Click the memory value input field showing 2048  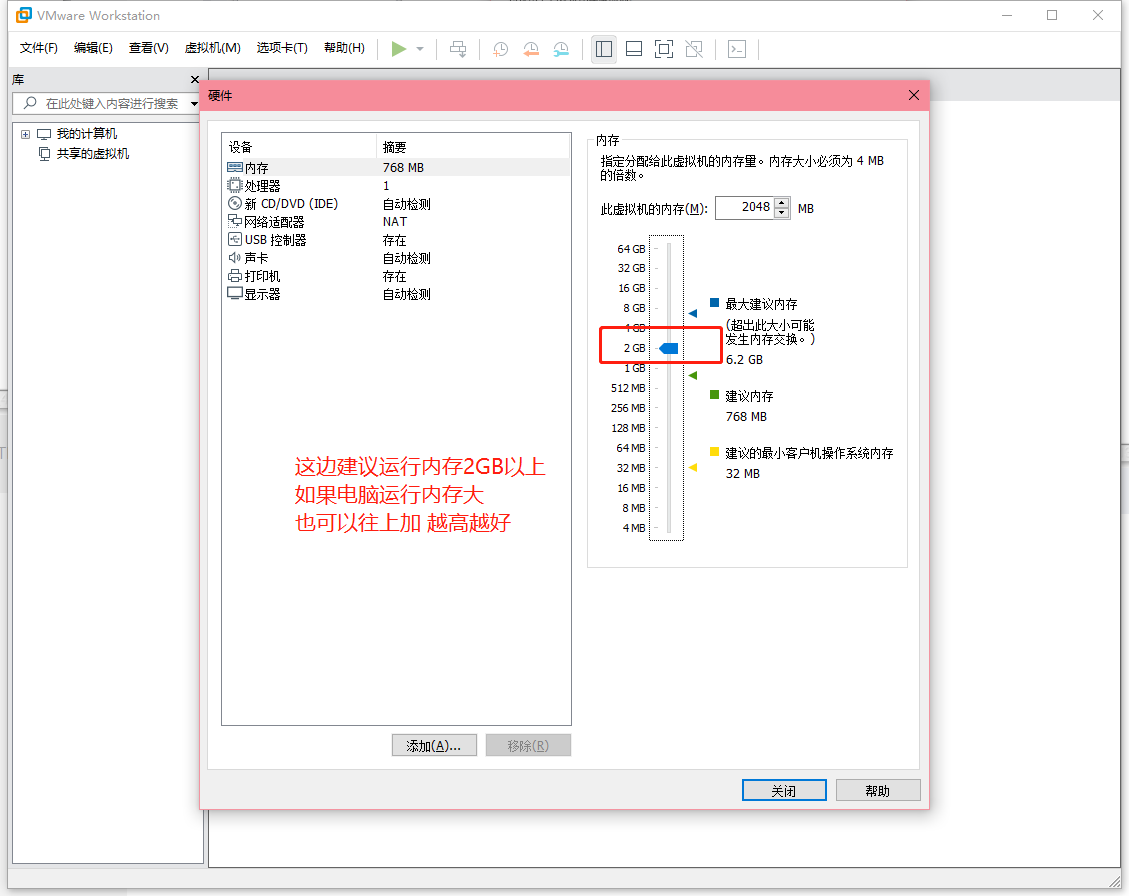(x=745, y=207)
